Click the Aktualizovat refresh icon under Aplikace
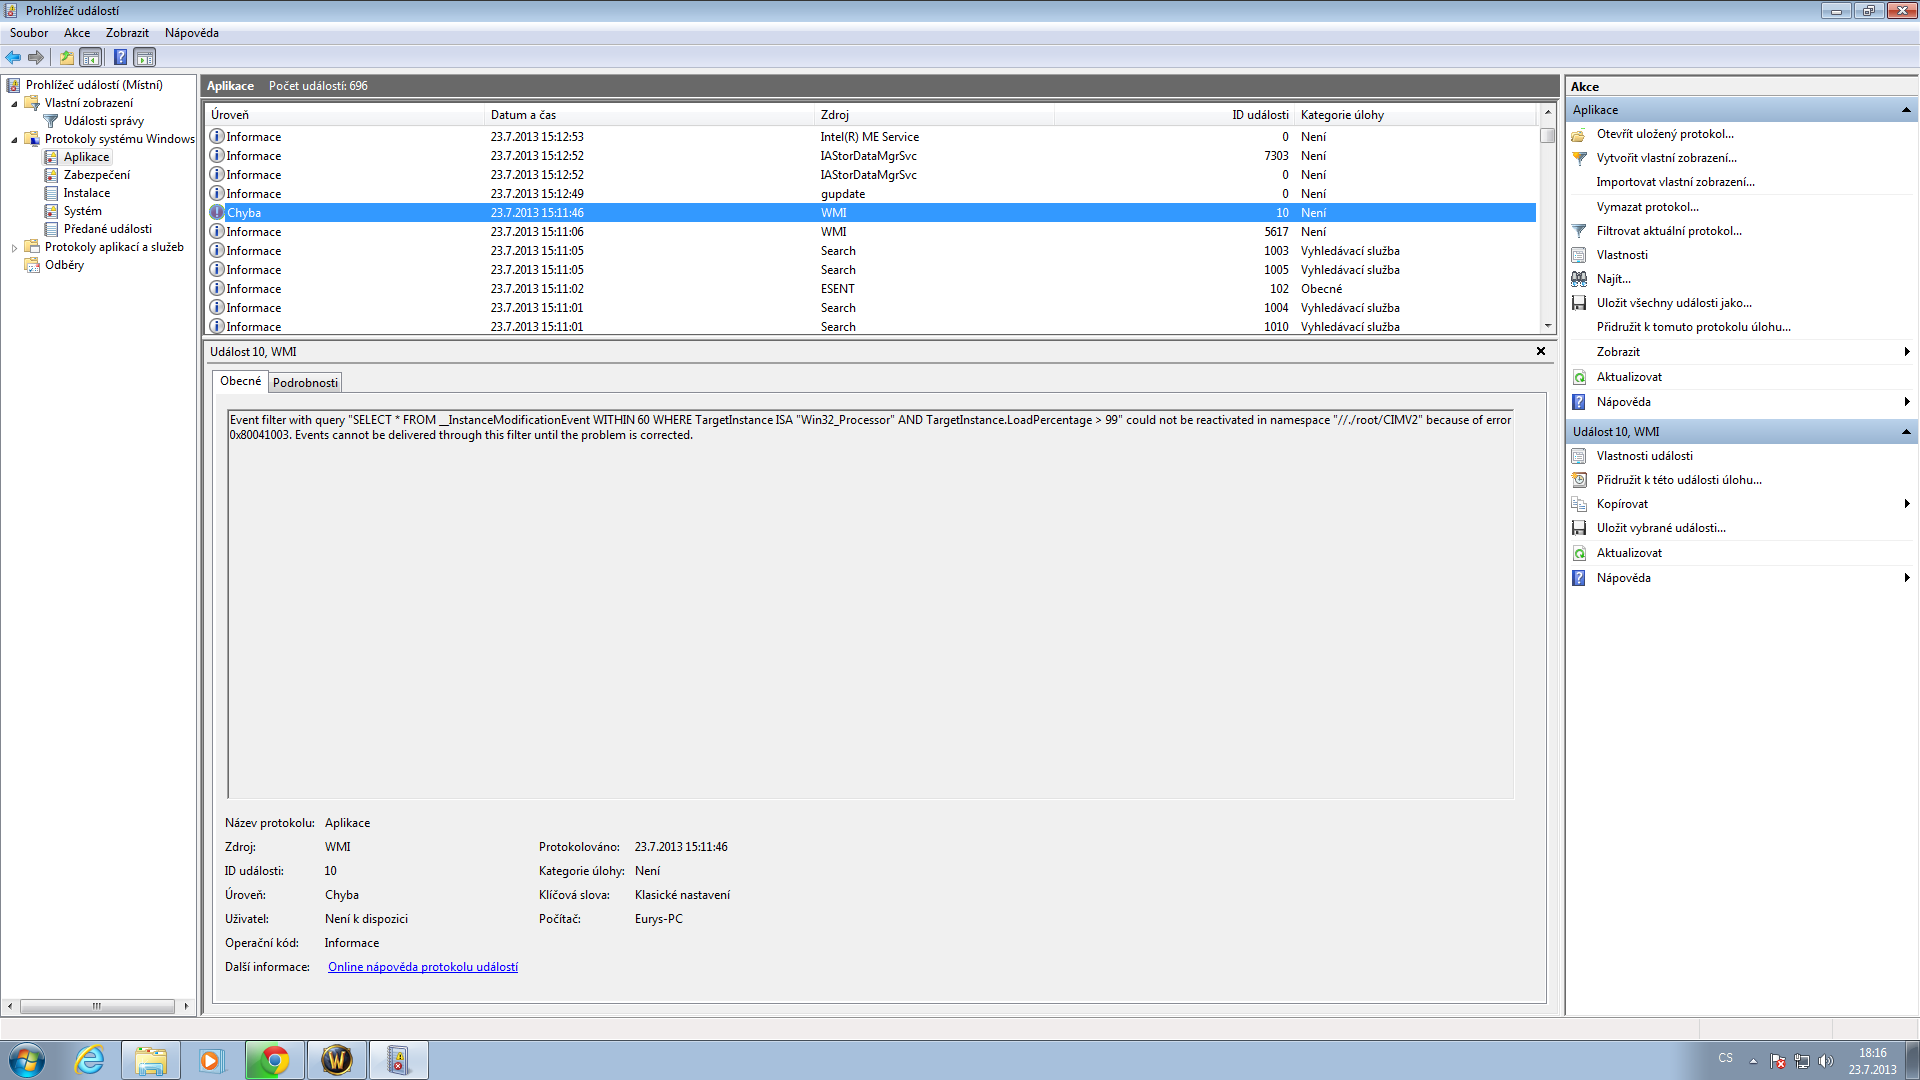 [1579, 377]
